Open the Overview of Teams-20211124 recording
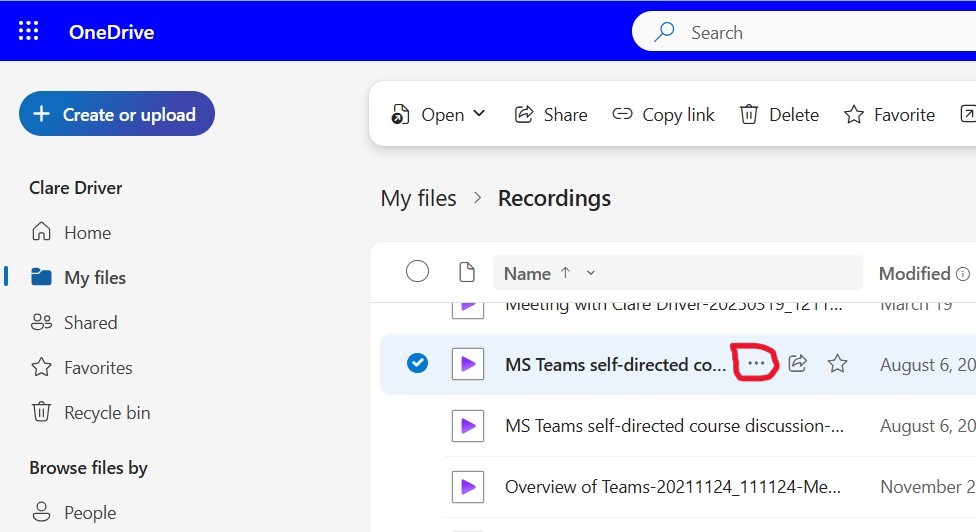 coord(672,487)
